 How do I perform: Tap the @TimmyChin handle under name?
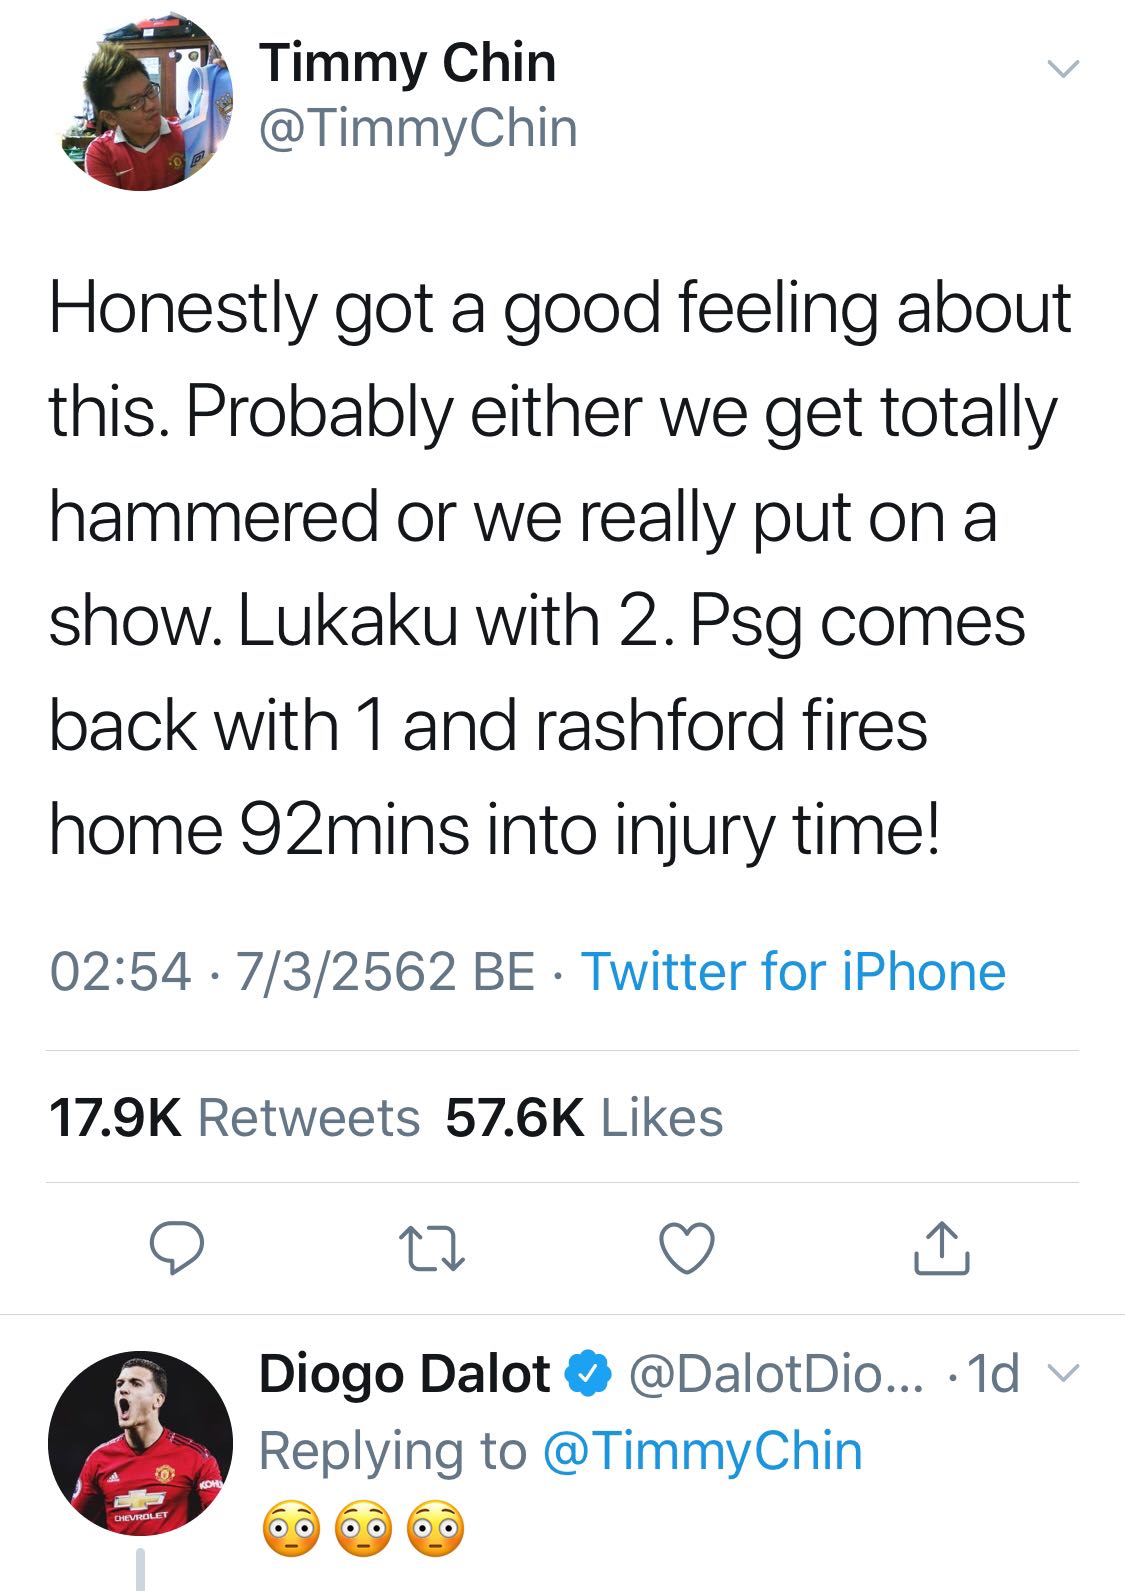[418, 129]
